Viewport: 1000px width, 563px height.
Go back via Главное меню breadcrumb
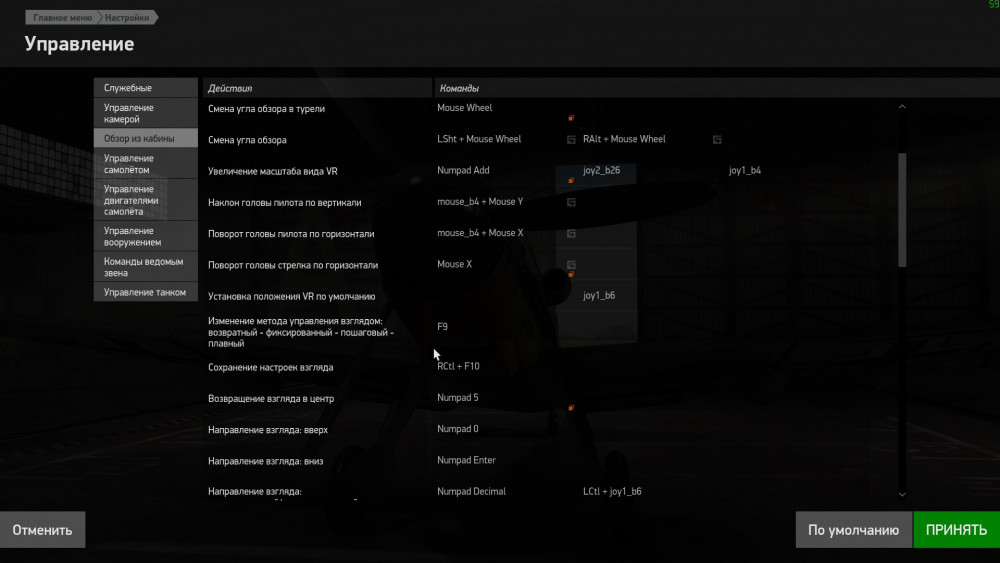tap(62, 18)
